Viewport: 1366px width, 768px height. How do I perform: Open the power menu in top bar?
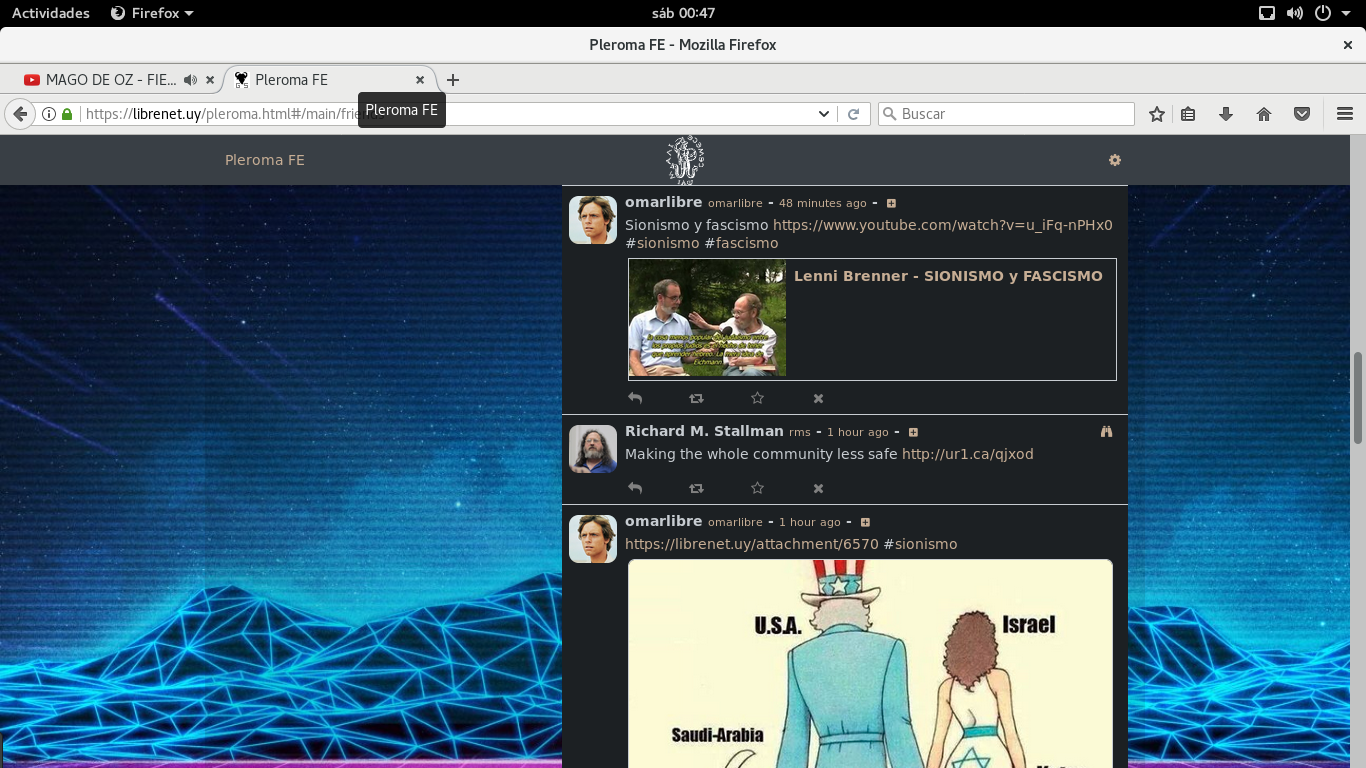click(1332, 13)
